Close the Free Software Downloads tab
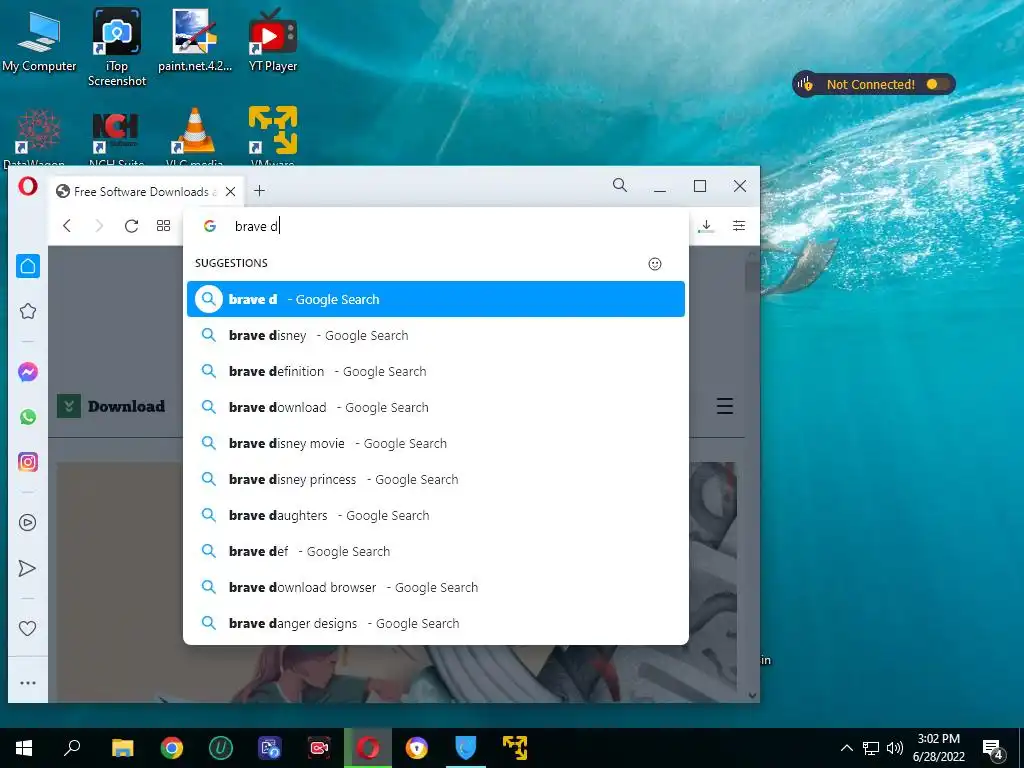 [x=231, y=191]
